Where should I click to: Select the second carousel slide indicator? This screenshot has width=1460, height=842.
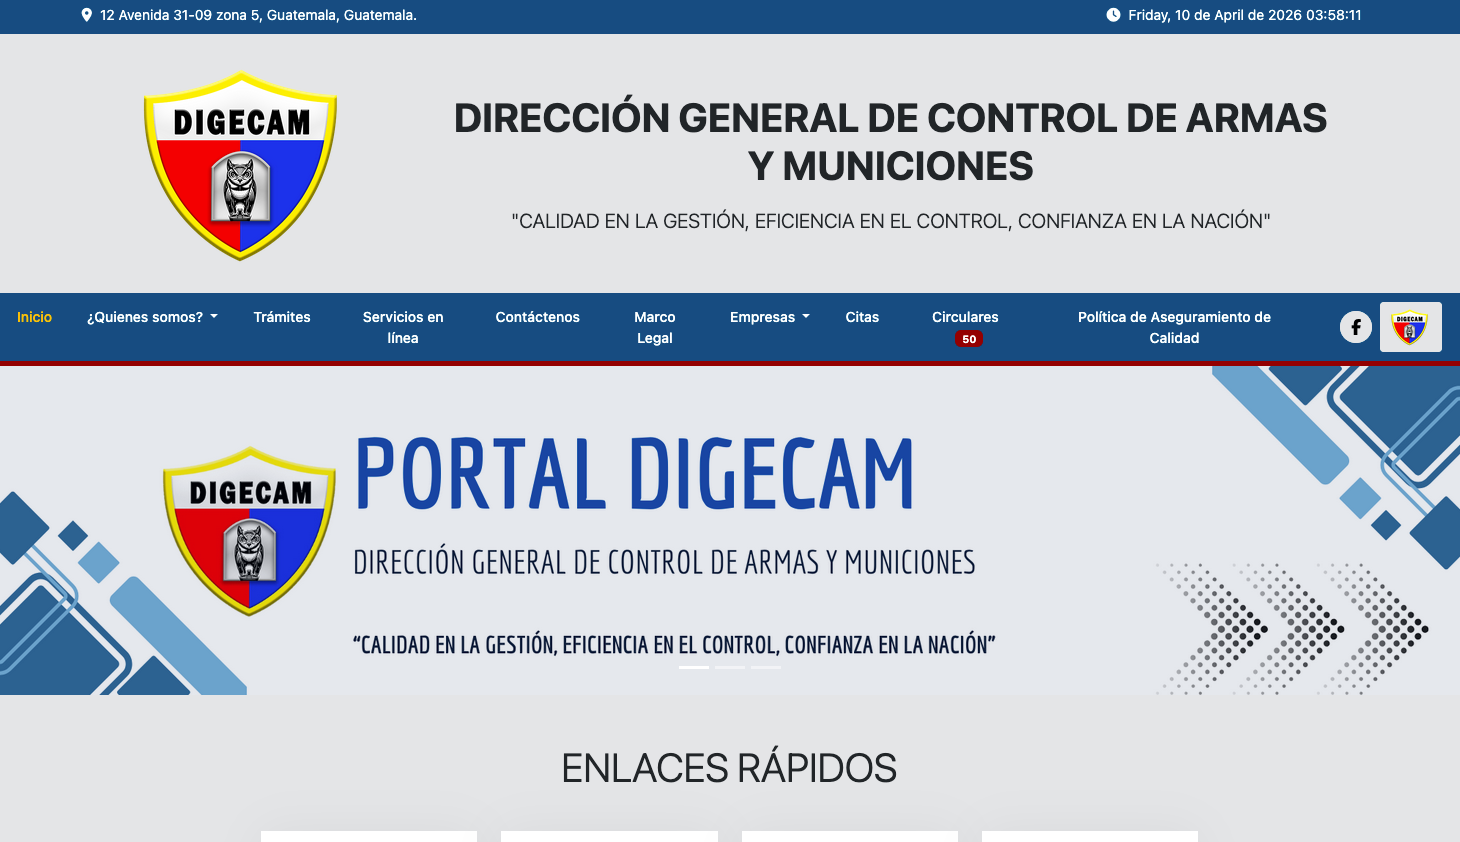tap(730, 667)
